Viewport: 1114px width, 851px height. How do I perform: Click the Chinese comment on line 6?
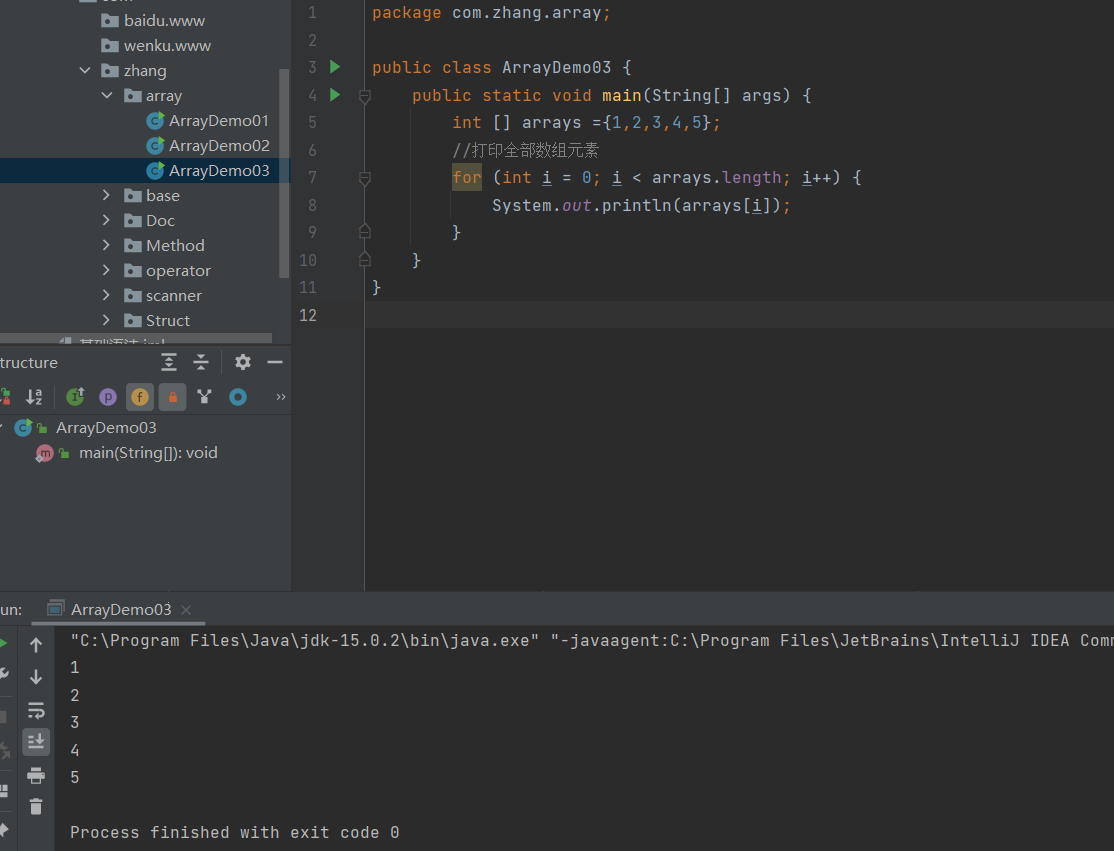[526, 151]
